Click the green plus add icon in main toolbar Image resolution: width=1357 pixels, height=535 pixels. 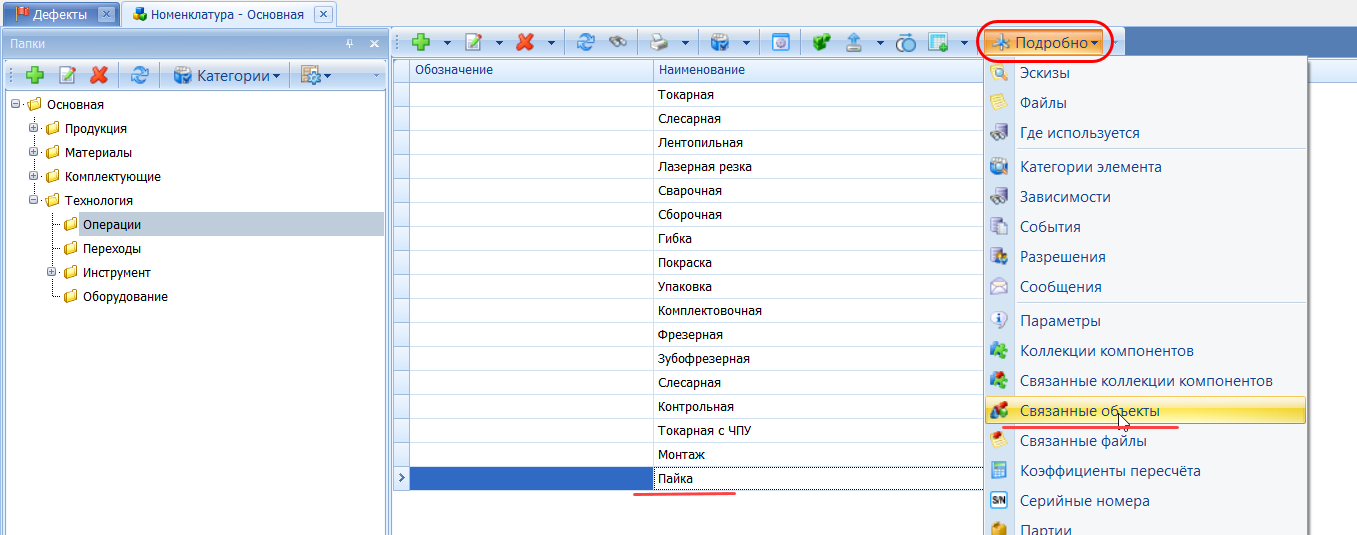[421, 43]
